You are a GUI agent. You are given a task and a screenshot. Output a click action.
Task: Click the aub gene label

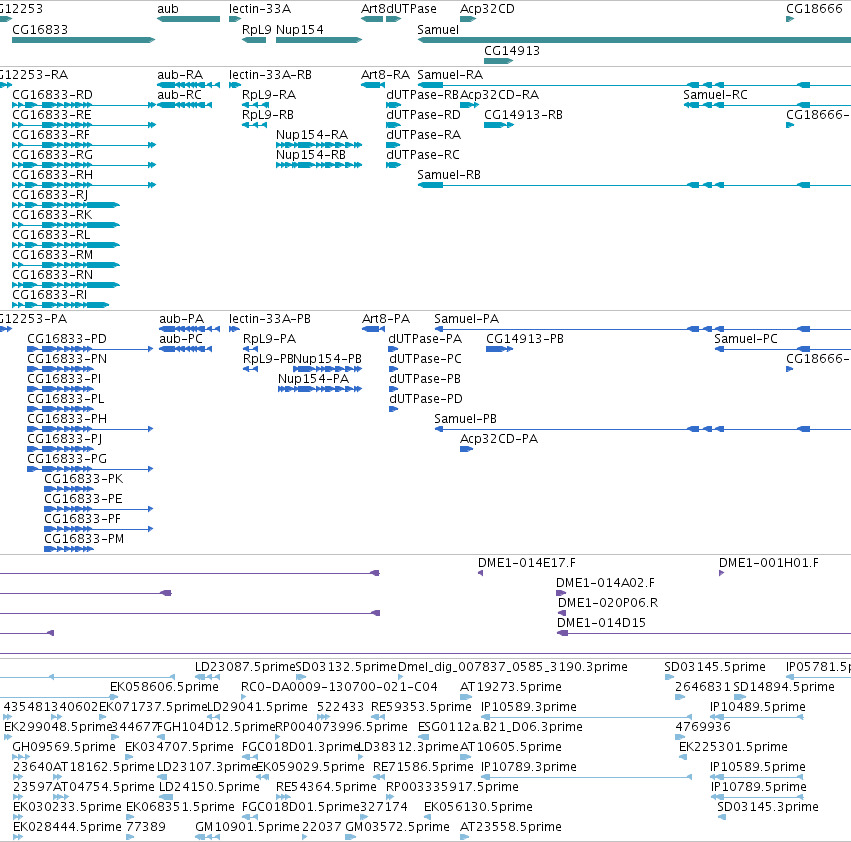(x=168, y=9)
